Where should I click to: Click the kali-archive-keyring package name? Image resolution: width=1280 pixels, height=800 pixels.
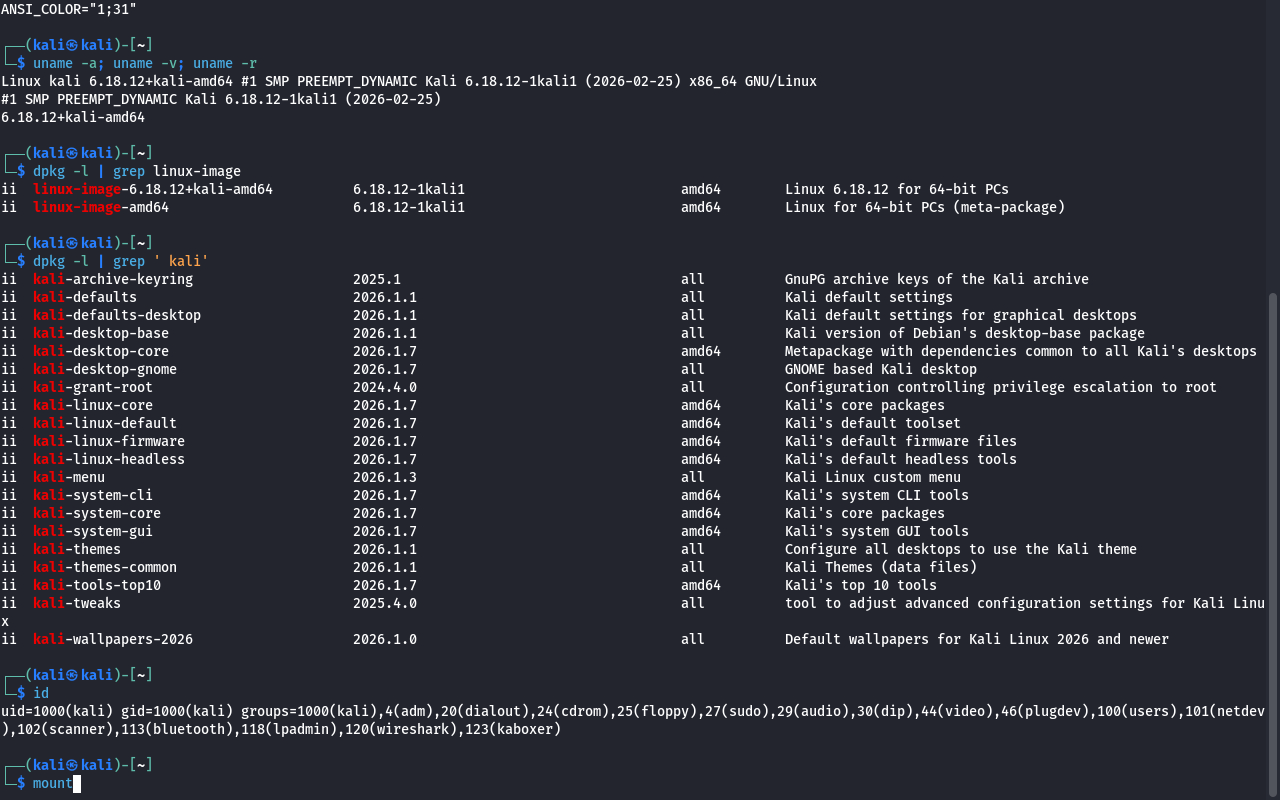tap(112, 279)
